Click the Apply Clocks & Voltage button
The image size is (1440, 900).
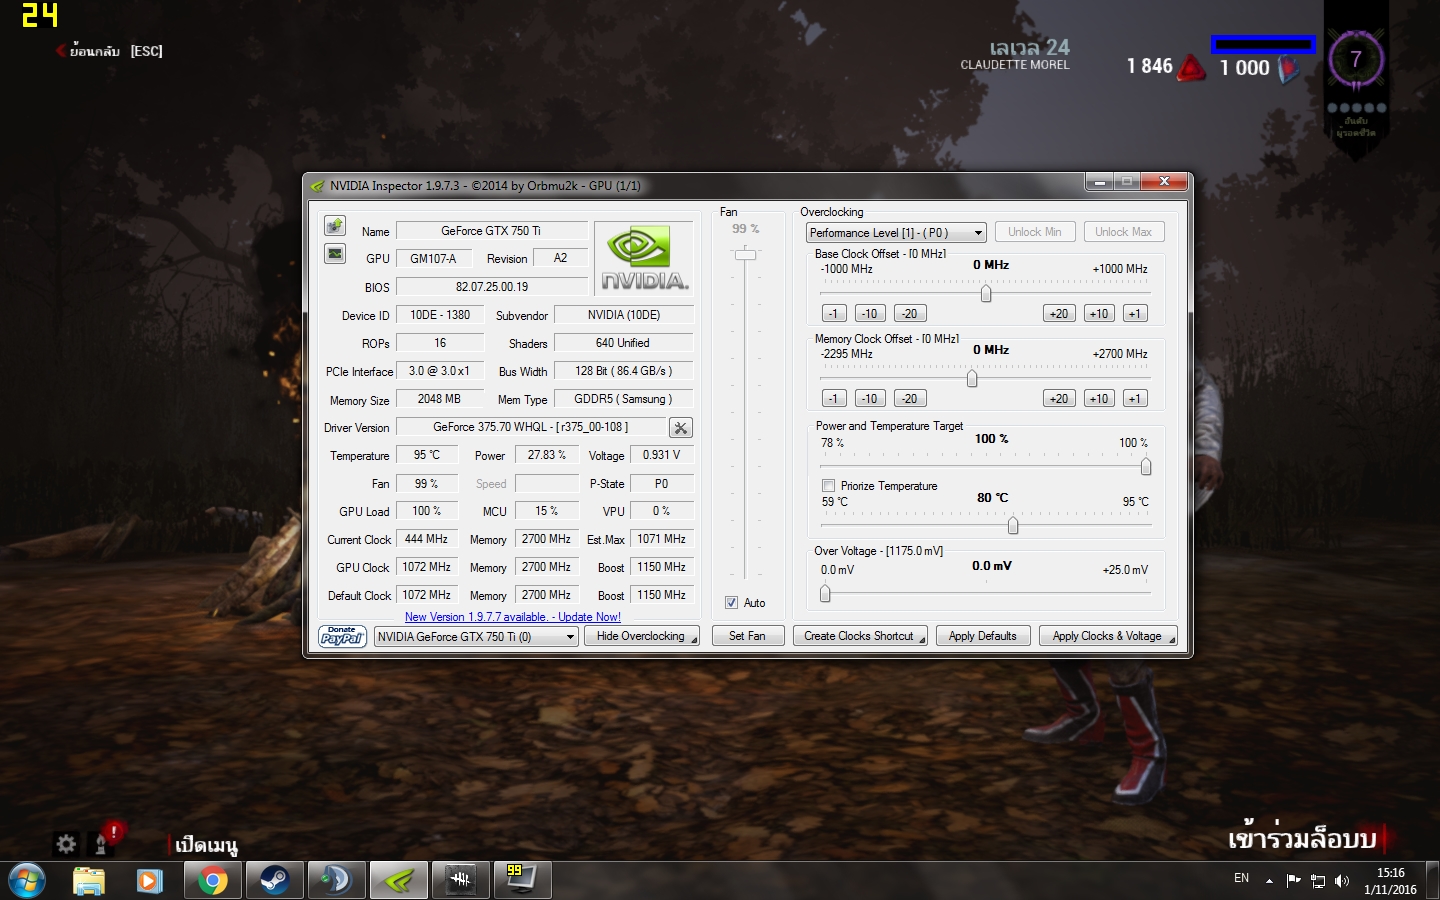point(1108,636)
